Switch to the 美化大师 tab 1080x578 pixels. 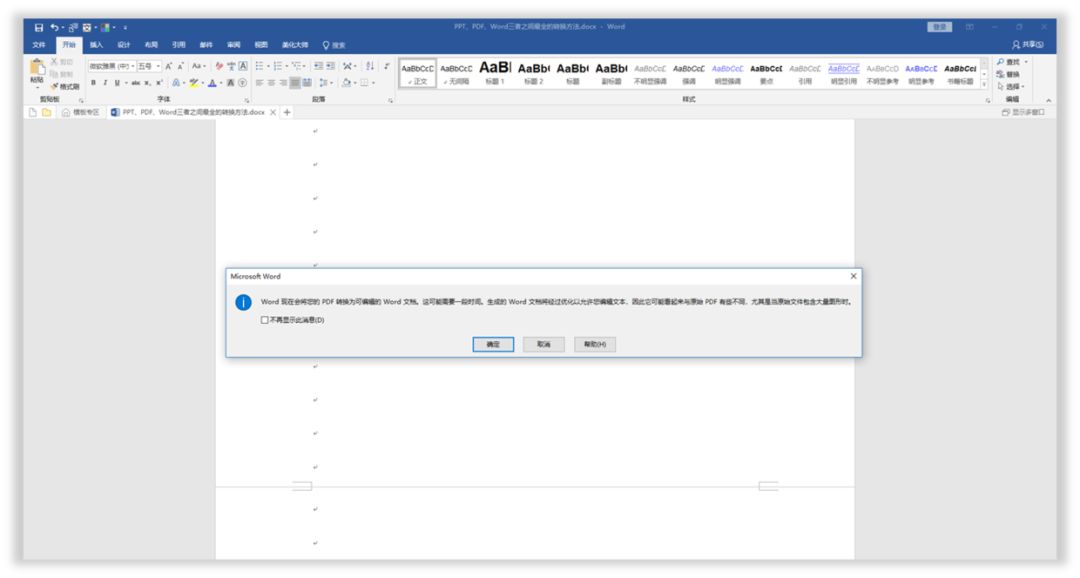(295, 45)
